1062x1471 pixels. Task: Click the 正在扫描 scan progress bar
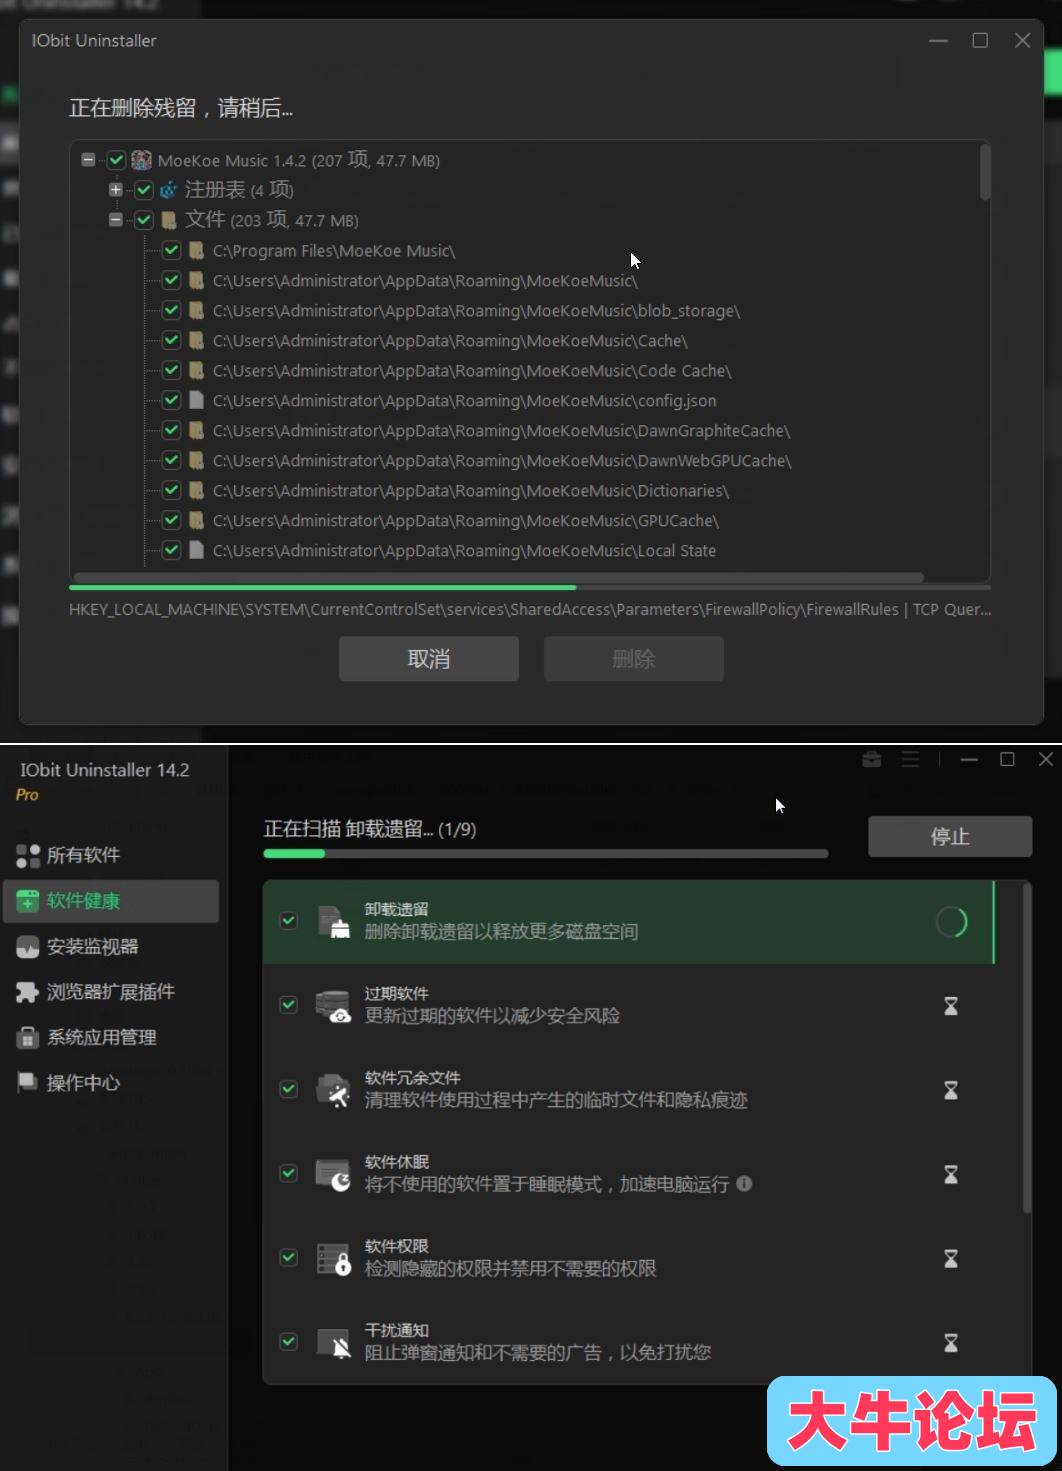[x=546, y=854]
